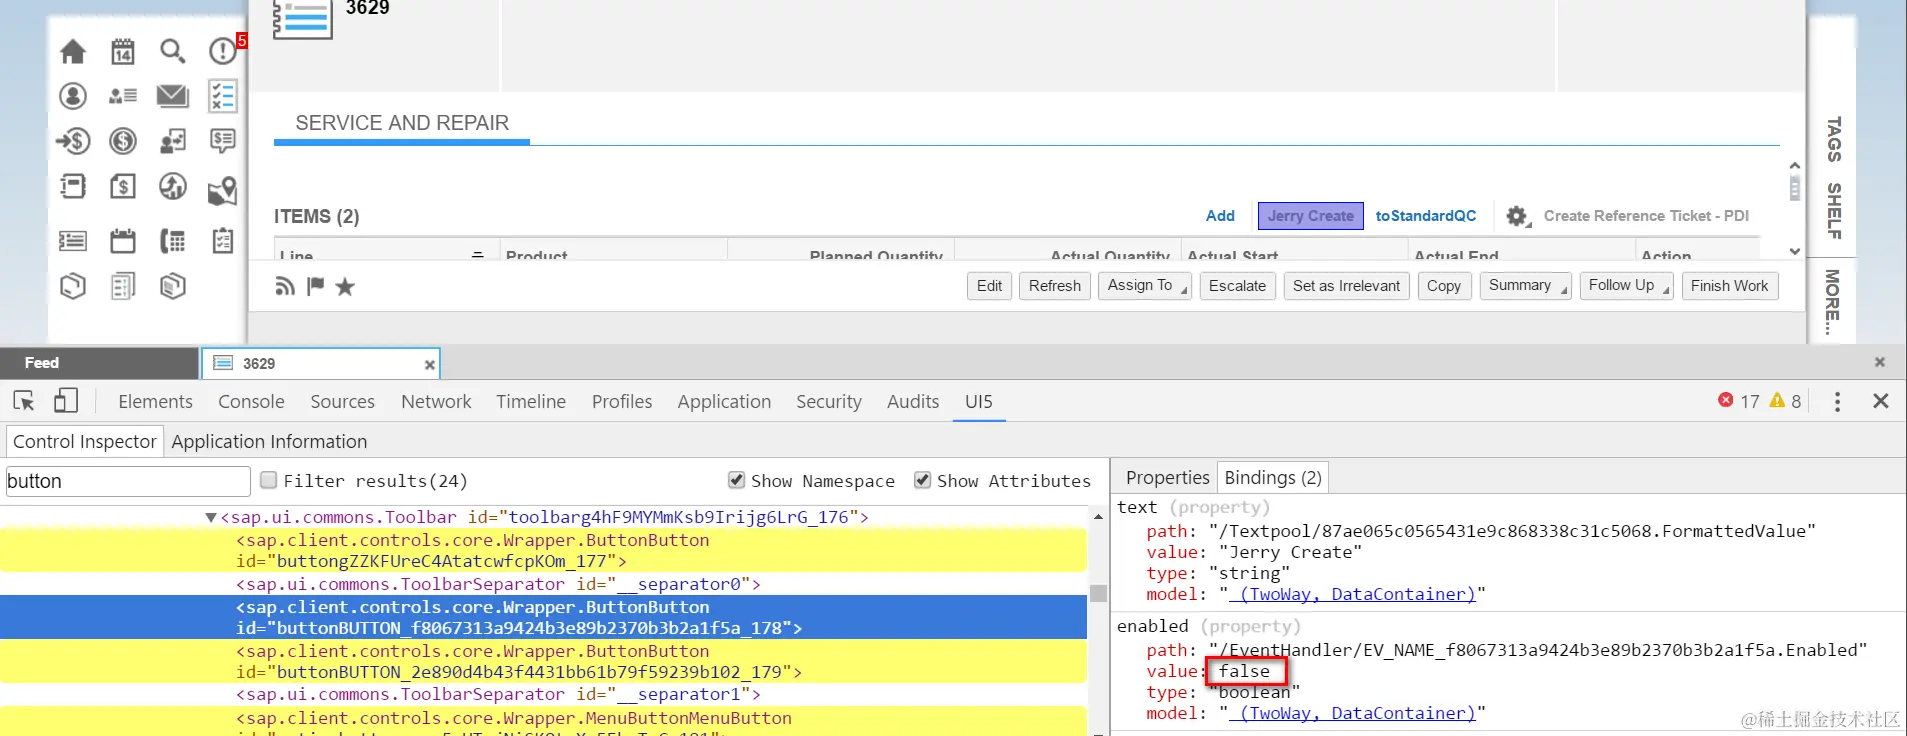Open the alerts icon with red badge
1907x736 pixels.
(x=223, y=50)
